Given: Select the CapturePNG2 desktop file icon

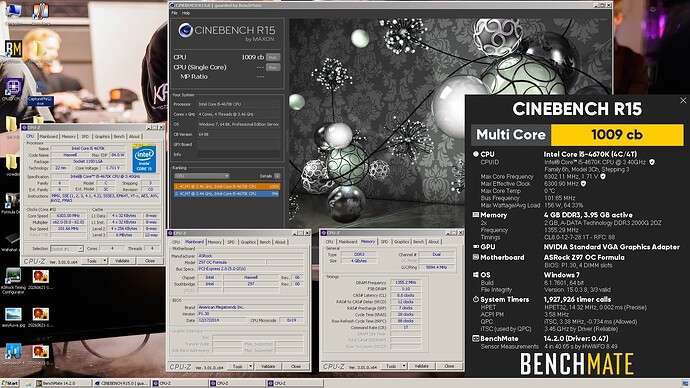Looking at the screenshot, I should click(x=40, y=92).
